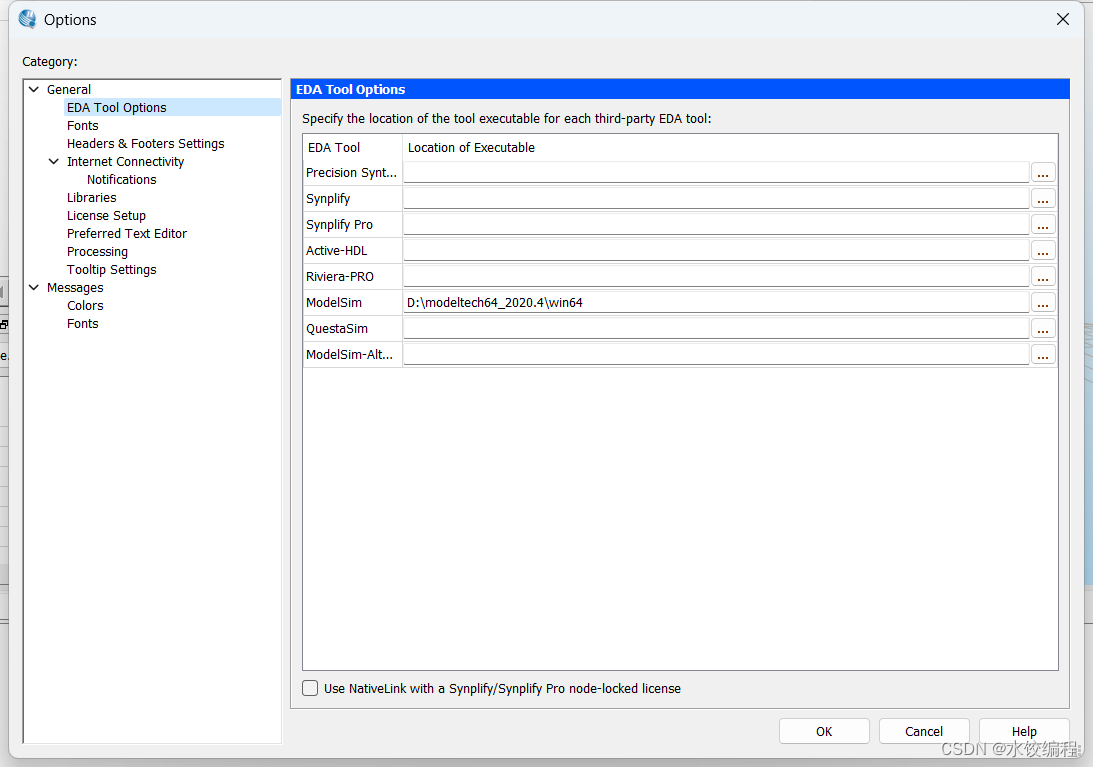Collapse the General category tree

tap(33, 89)
